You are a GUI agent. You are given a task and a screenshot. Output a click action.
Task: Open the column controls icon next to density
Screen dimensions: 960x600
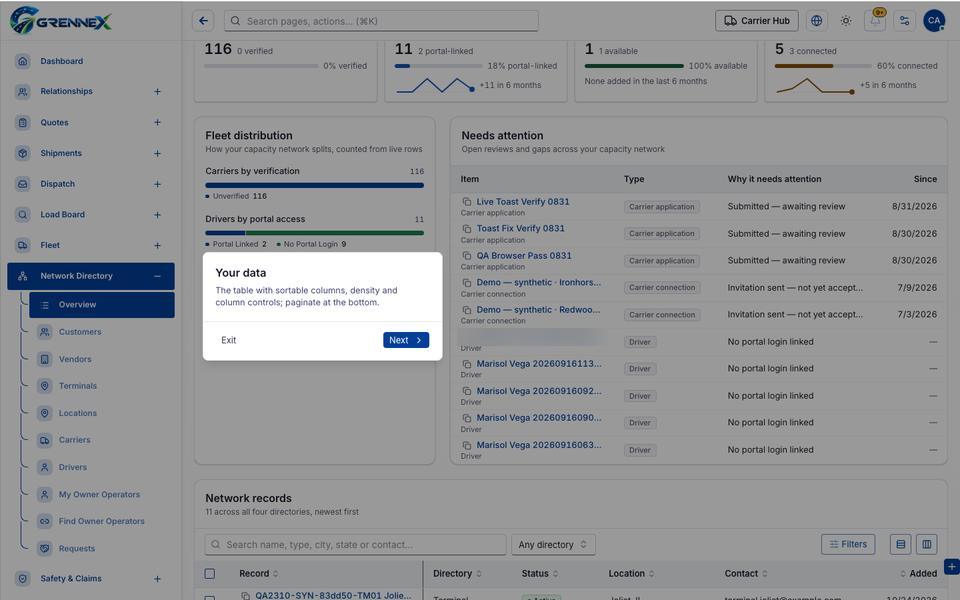[x=927, y=544]
